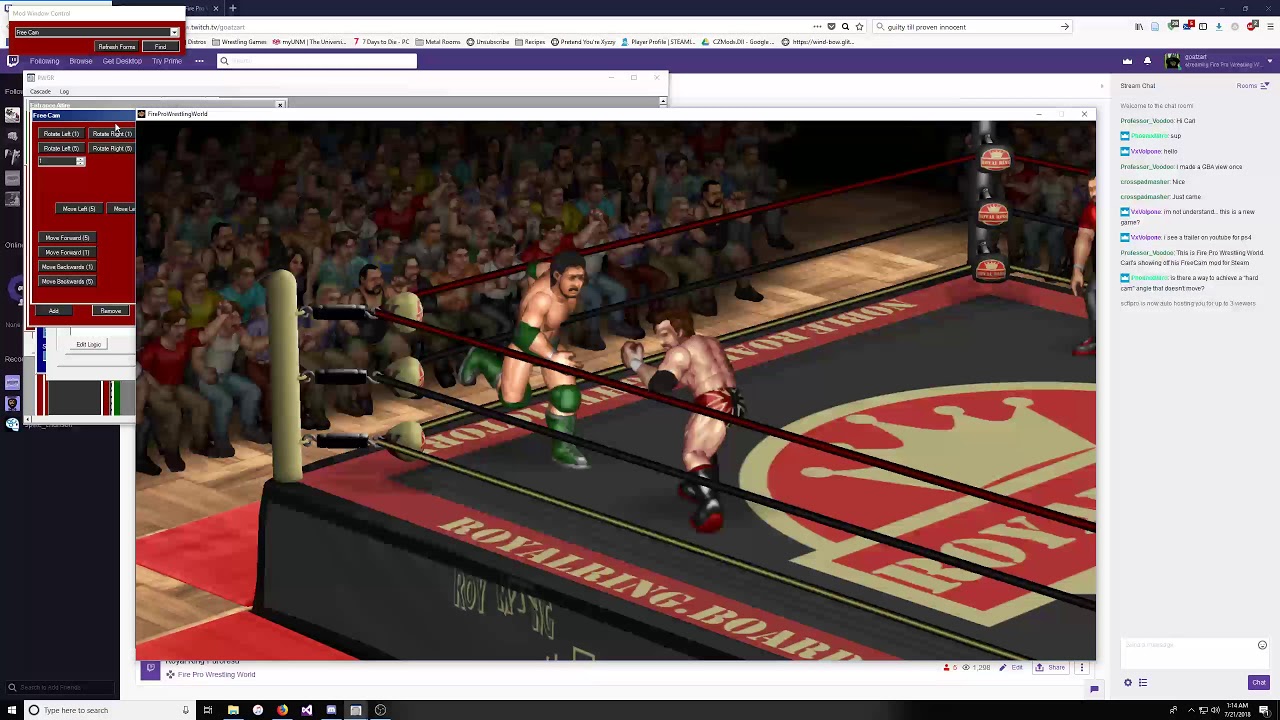
Task: Open Firefox downloads arrow icon
Action: [x=1218, y=27]
